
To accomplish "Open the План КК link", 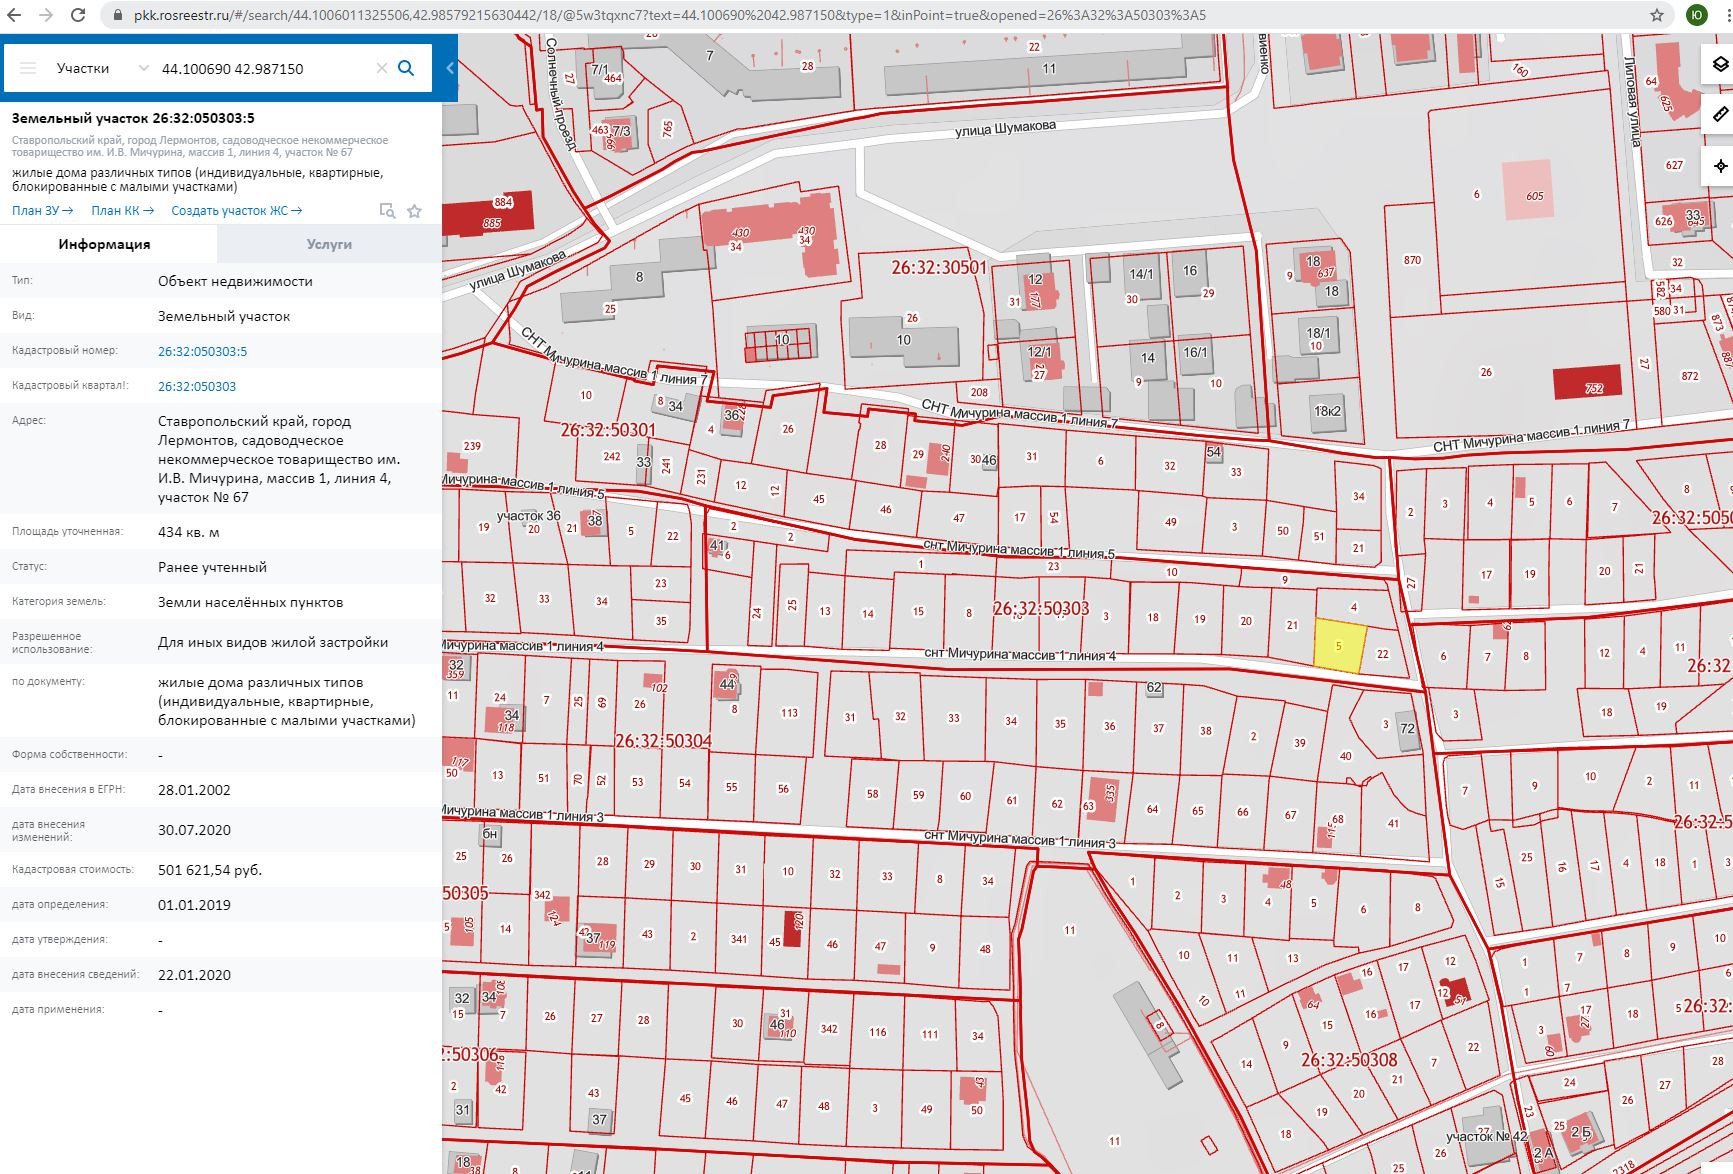I will point(122,211).
